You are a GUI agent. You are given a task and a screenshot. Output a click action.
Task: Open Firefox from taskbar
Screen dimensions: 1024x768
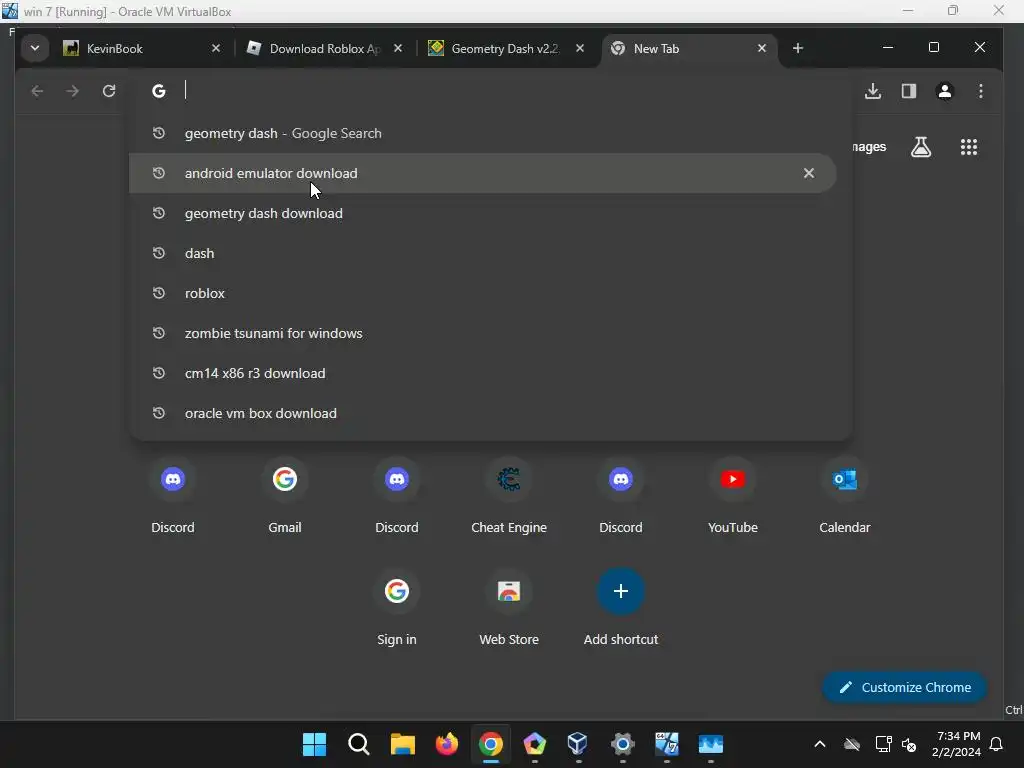pyautogui.click(x=447, y=744)
